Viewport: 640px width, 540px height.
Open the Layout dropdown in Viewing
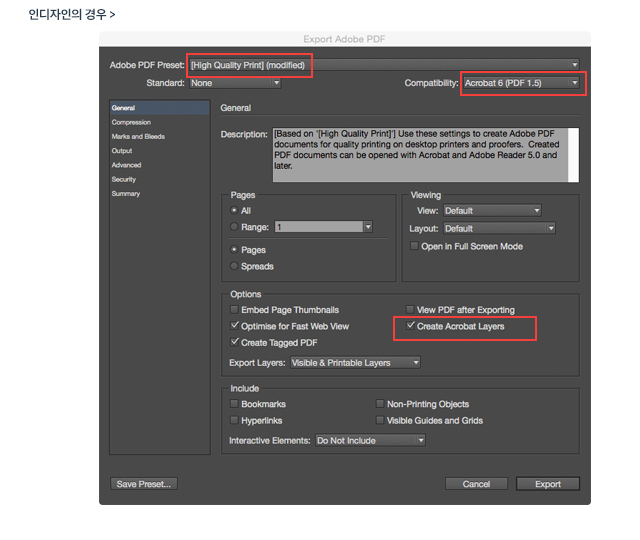pyautogui.click(x=500, y=228)
